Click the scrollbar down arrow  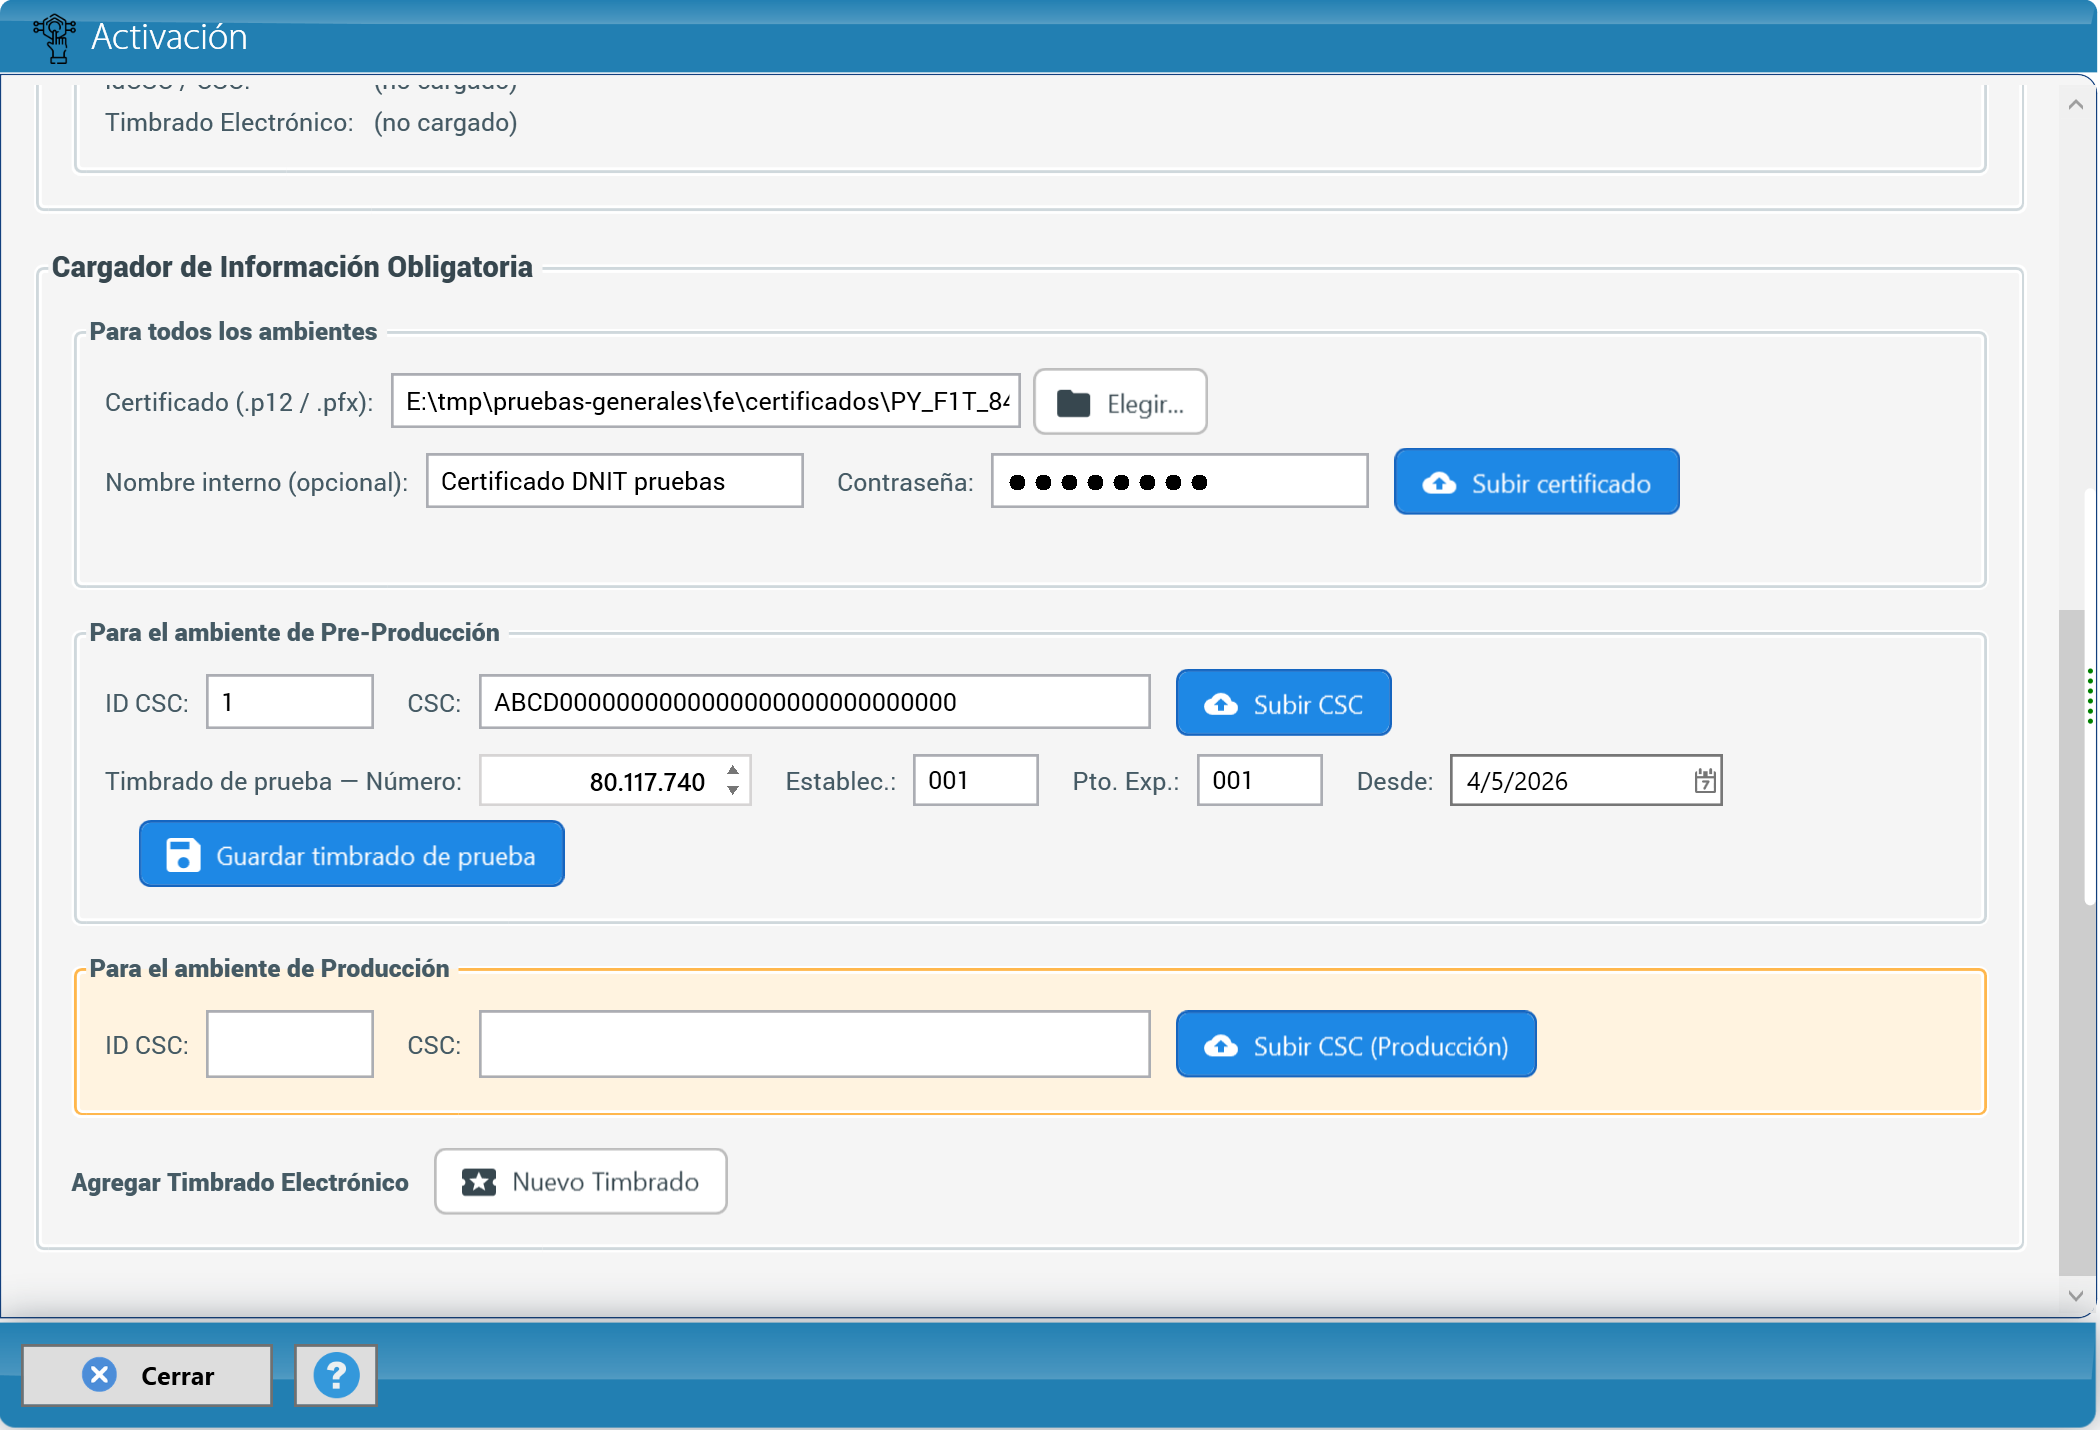[2075, 1295]
